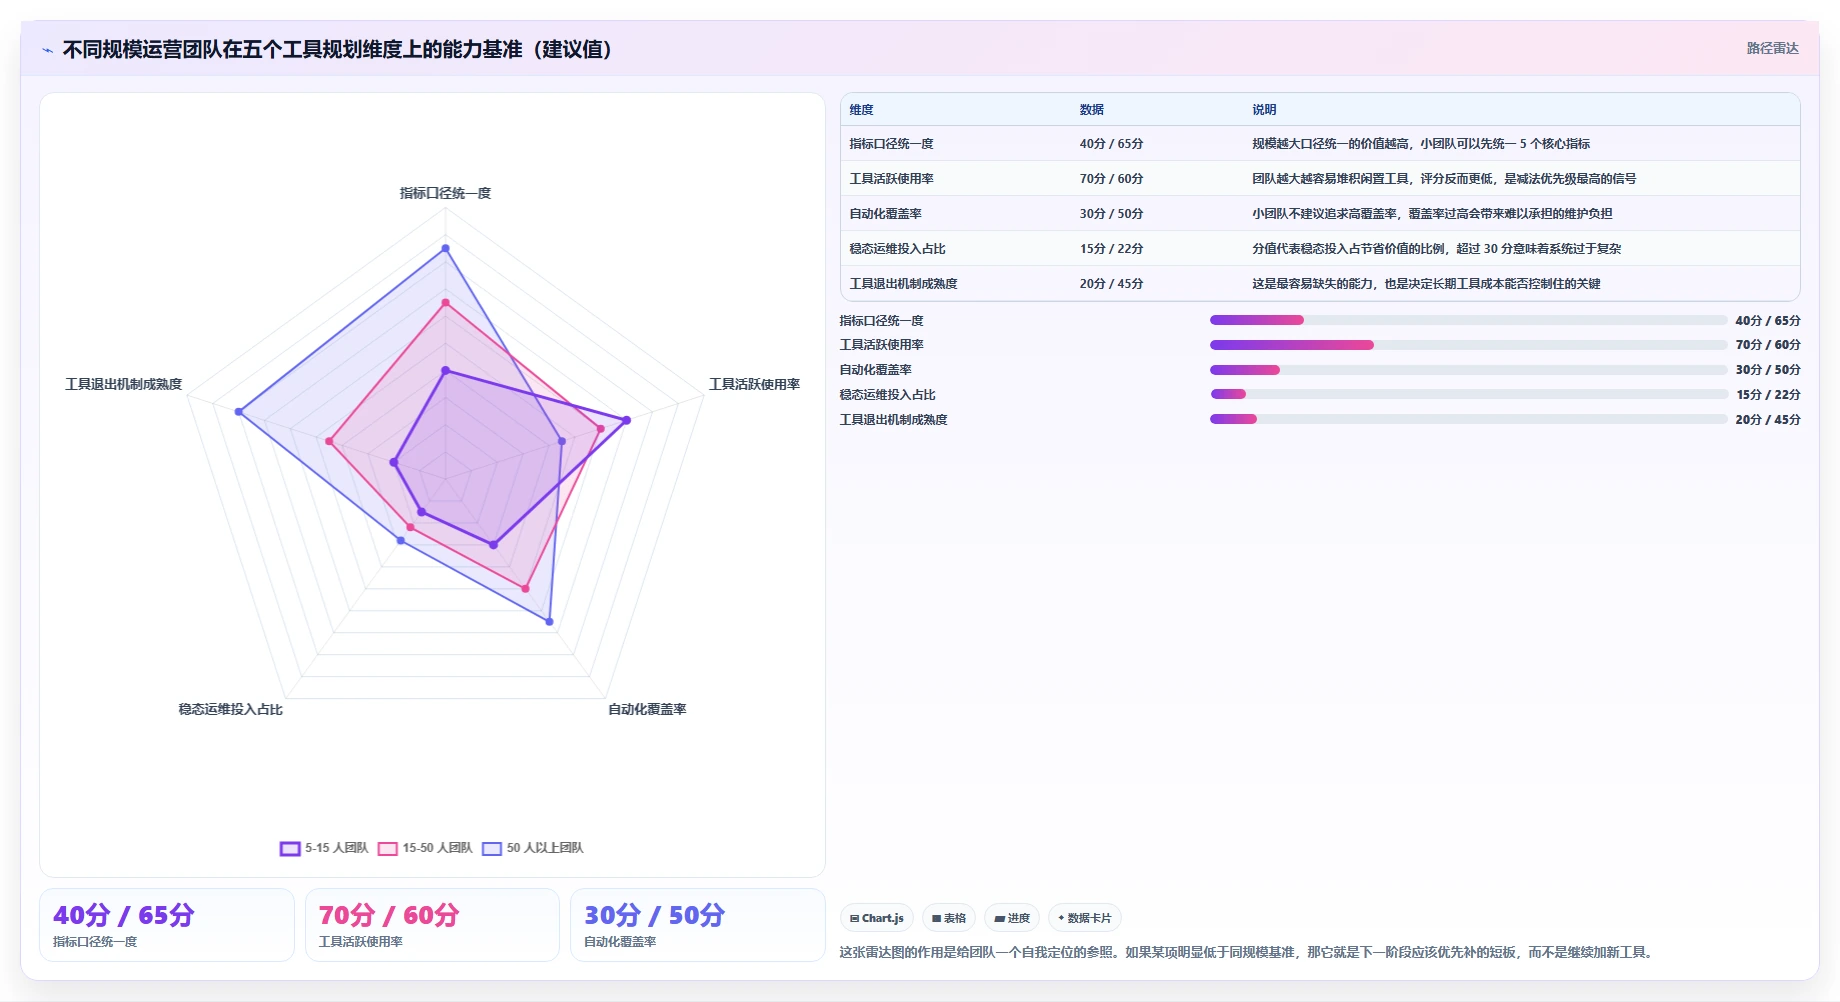This screenshot has width=1840, height=1002.
Task: Click the 维度 column header
Action: tap(861, 110)
